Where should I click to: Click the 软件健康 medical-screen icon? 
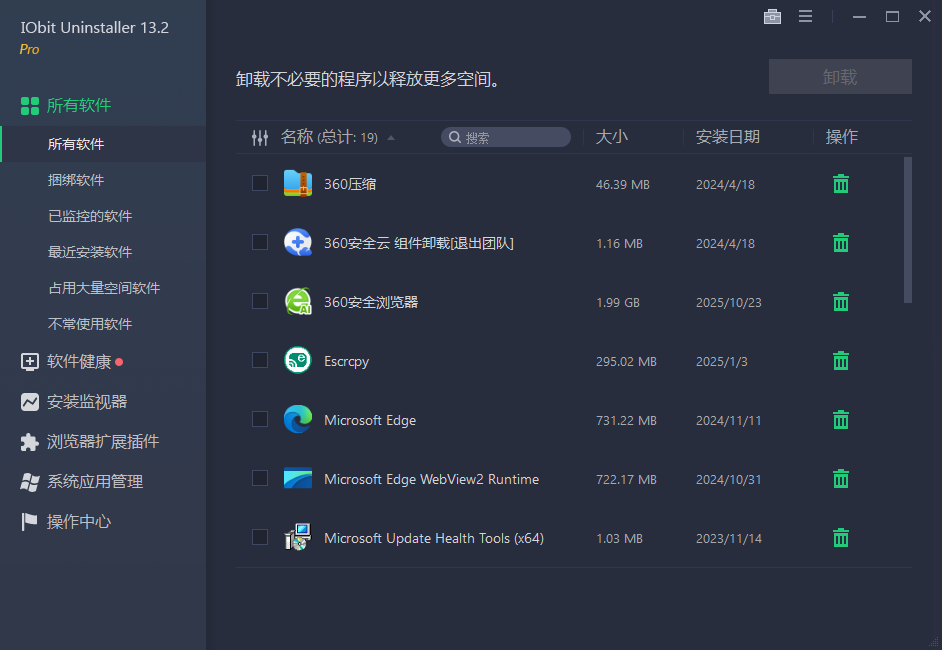[x=29, y=362]
